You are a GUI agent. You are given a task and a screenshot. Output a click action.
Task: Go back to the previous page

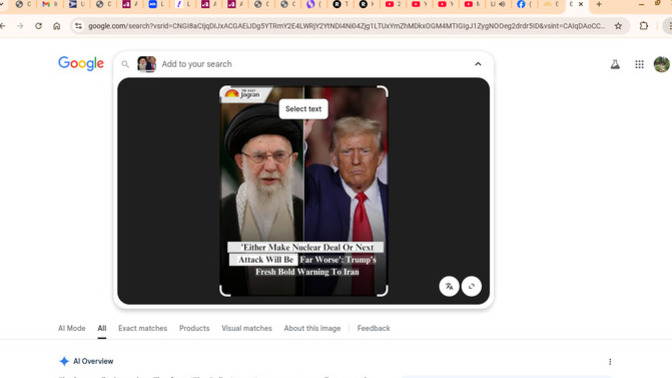point(3,26)
